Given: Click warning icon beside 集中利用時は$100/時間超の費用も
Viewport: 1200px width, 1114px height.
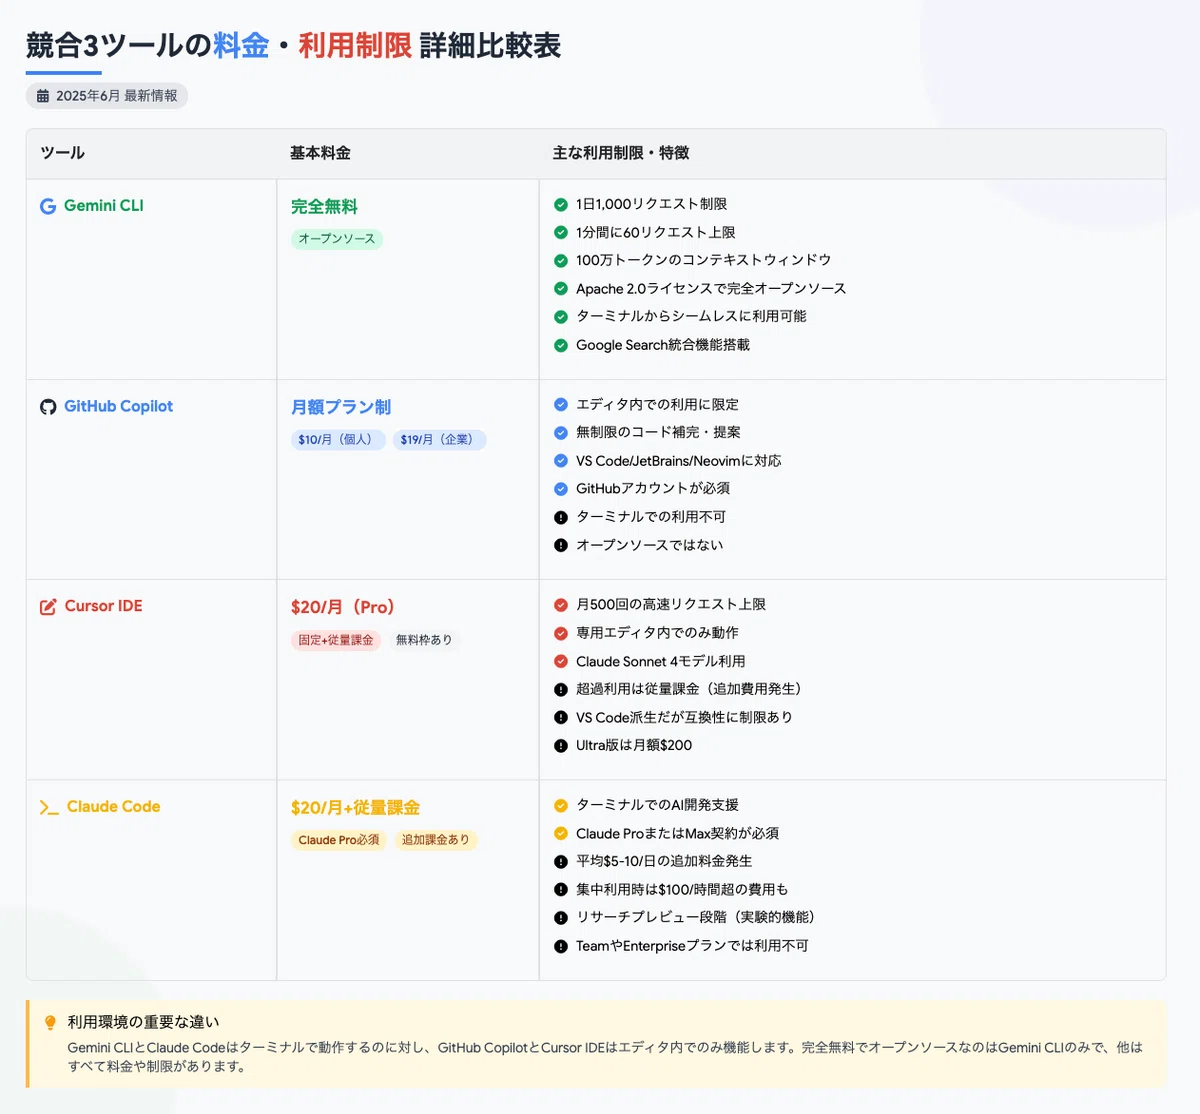Looking at the screenshot, I should pos(561,889).
